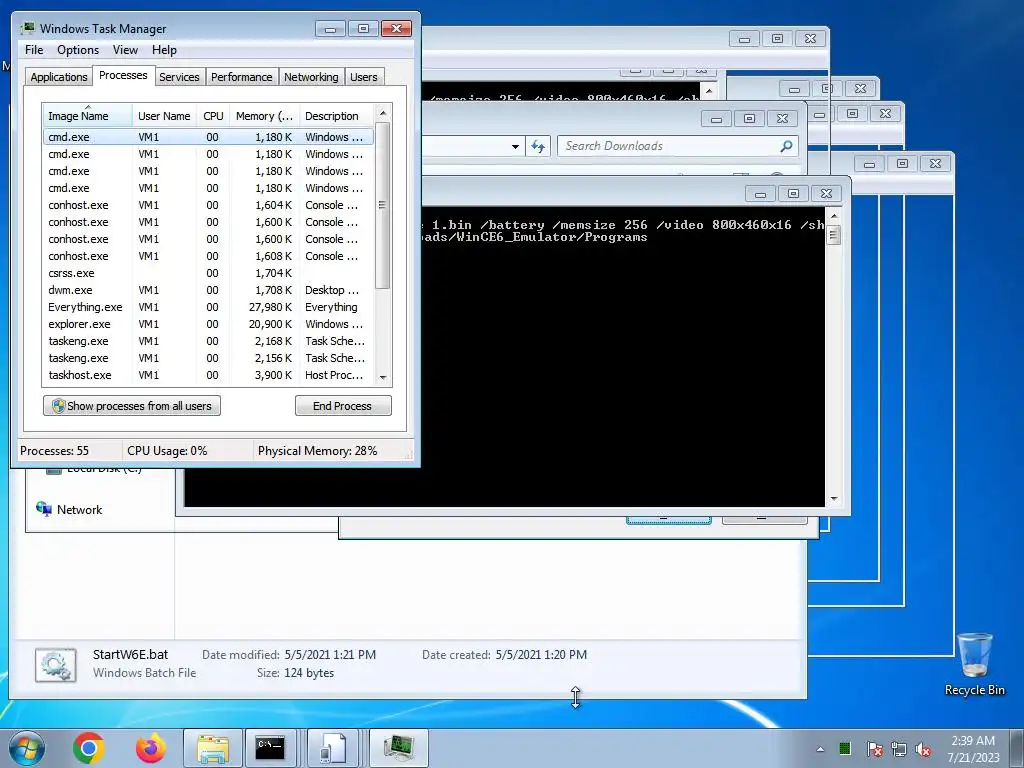Sort processes by the CPU column header
This screenshot has height=768, width=1024.
213,116
